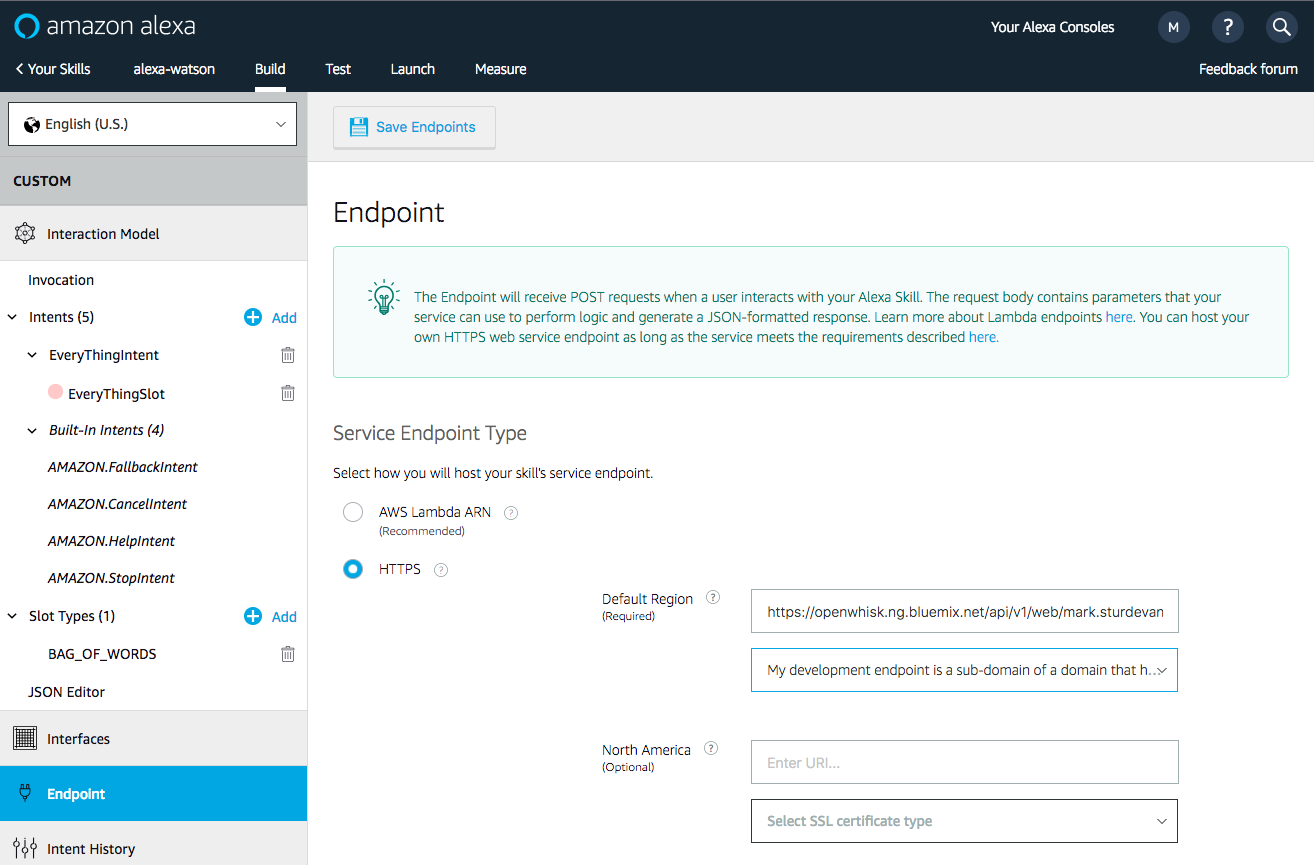Click the Default Region URI input field
Screen dimensions: 1314x865
[x=964, y=612]
